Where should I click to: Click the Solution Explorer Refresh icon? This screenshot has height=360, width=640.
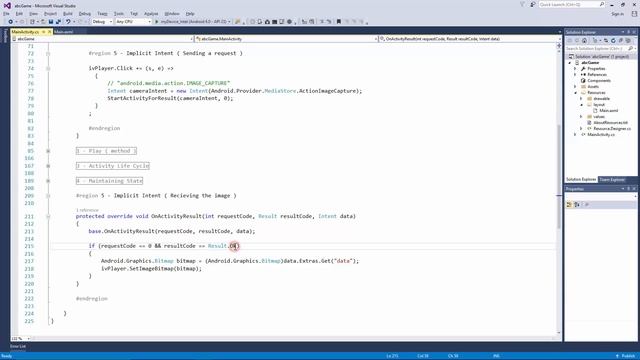(613, 40)
